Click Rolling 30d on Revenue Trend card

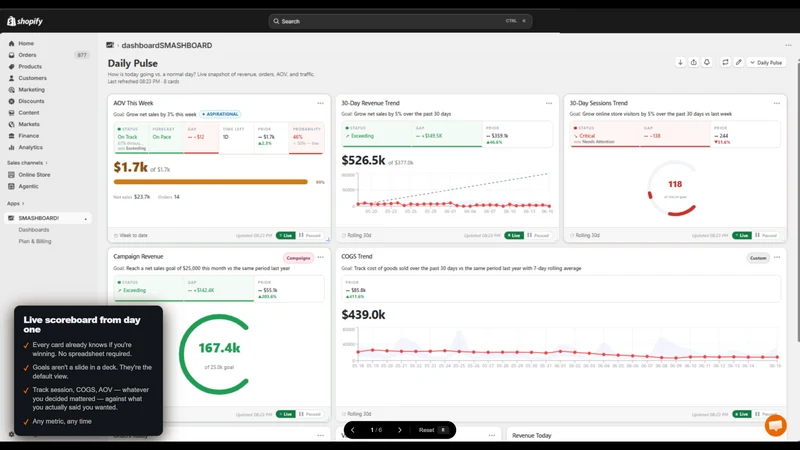pos(359,236)
